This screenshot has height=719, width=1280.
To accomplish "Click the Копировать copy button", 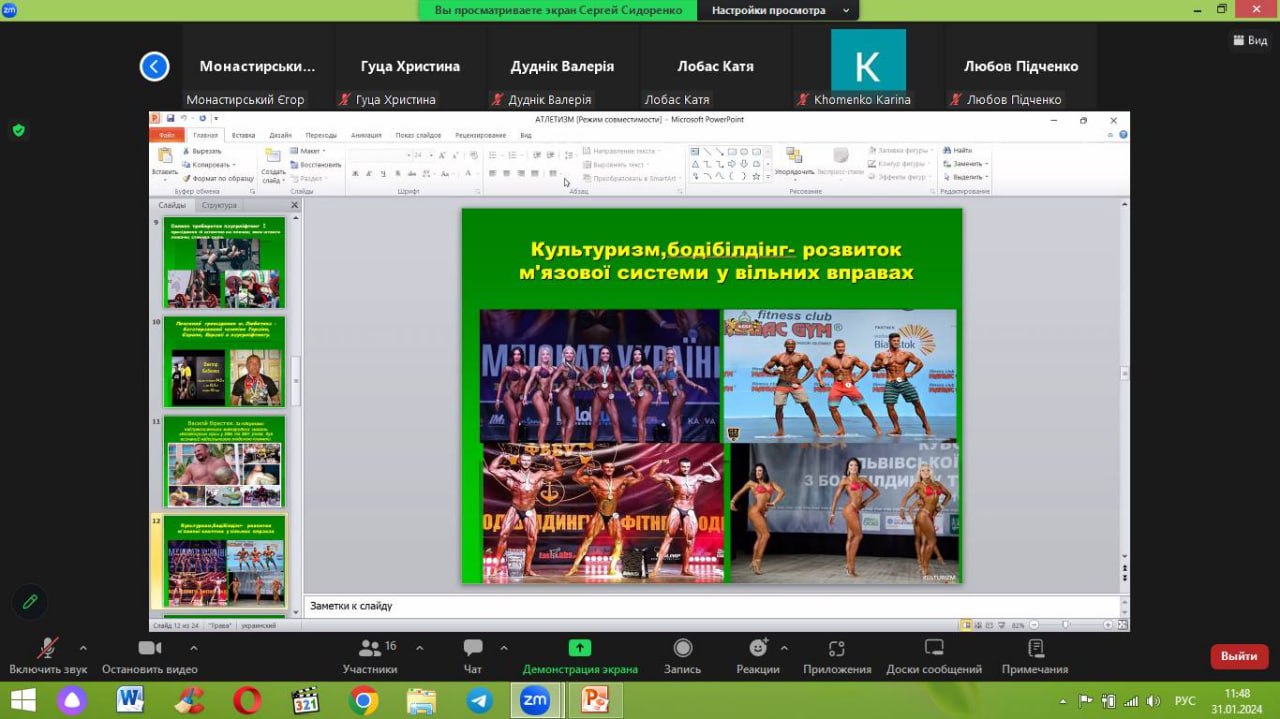I will [207, 164].
